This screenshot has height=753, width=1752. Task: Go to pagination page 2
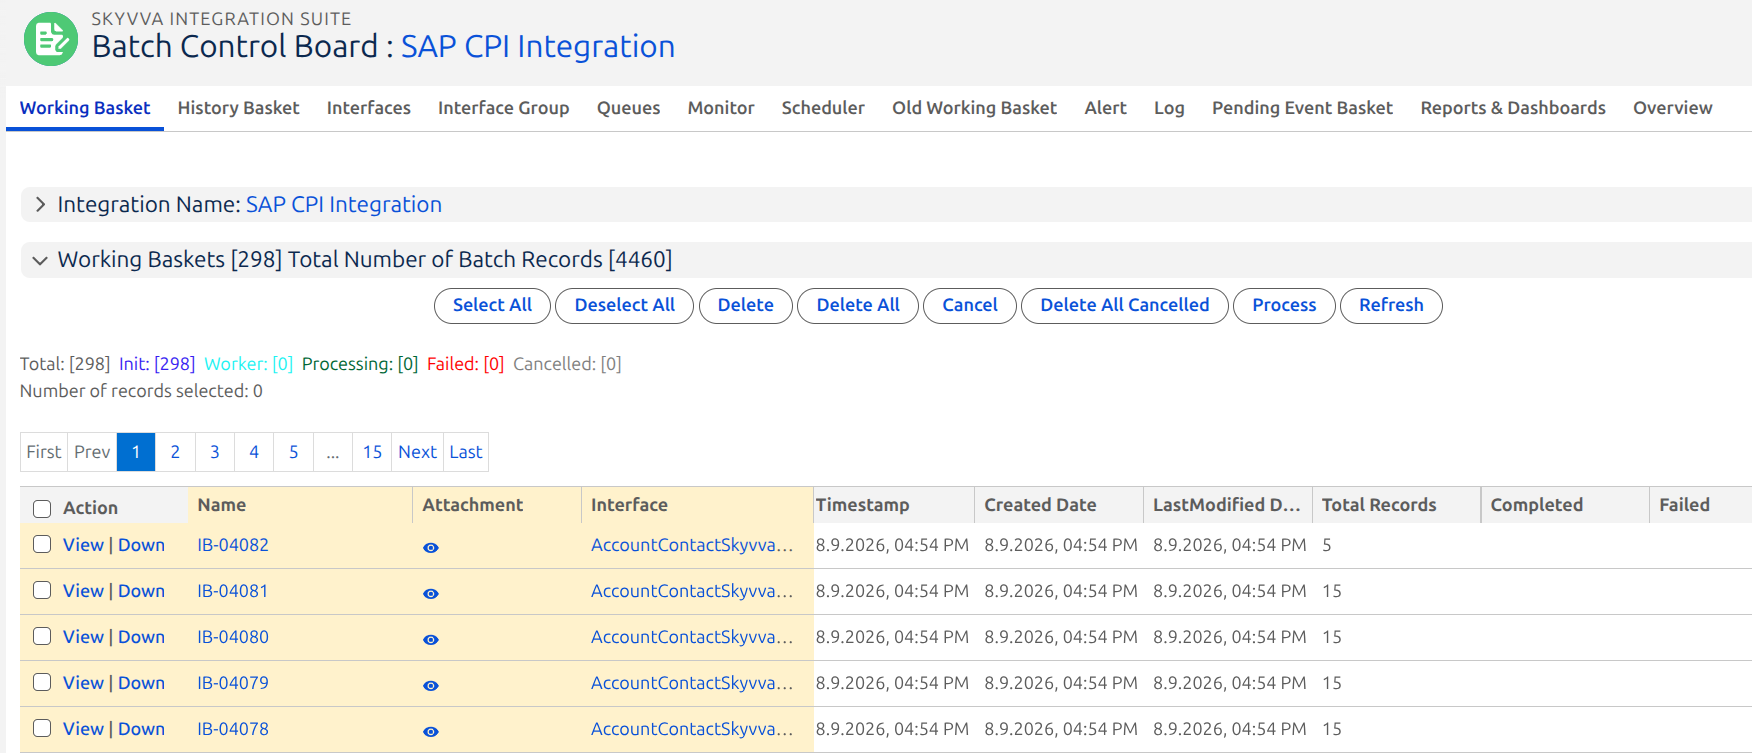tap(175, 452)
